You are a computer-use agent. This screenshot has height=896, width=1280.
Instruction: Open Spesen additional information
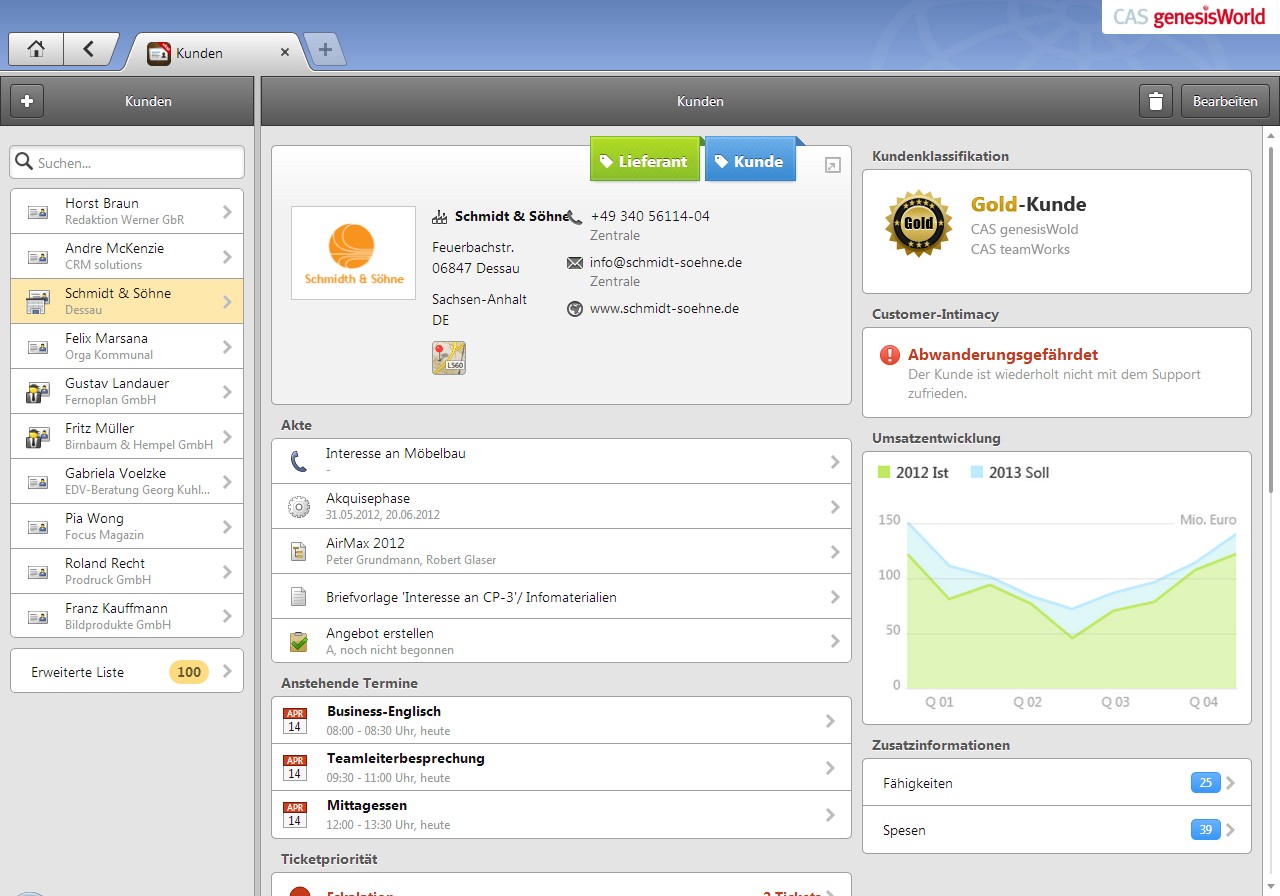click(x=1057, y=830)
